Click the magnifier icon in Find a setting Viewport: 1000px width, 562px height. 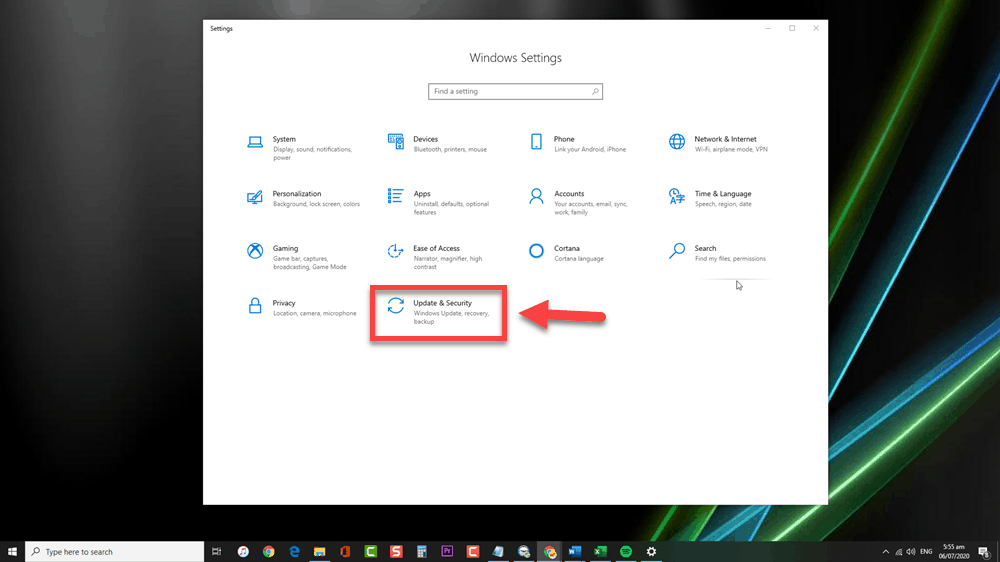click(x=594, y=91)
